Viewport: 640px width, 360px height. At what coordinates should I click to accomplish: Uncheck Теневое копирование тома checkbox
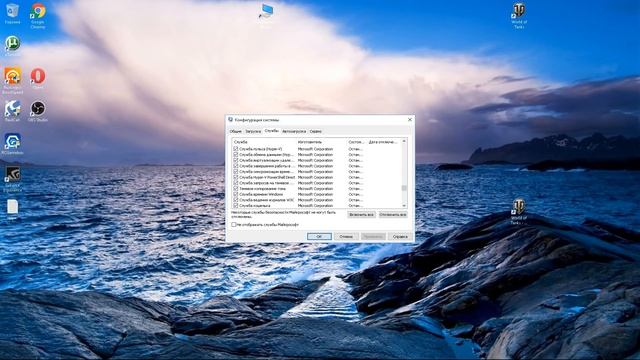236,189
